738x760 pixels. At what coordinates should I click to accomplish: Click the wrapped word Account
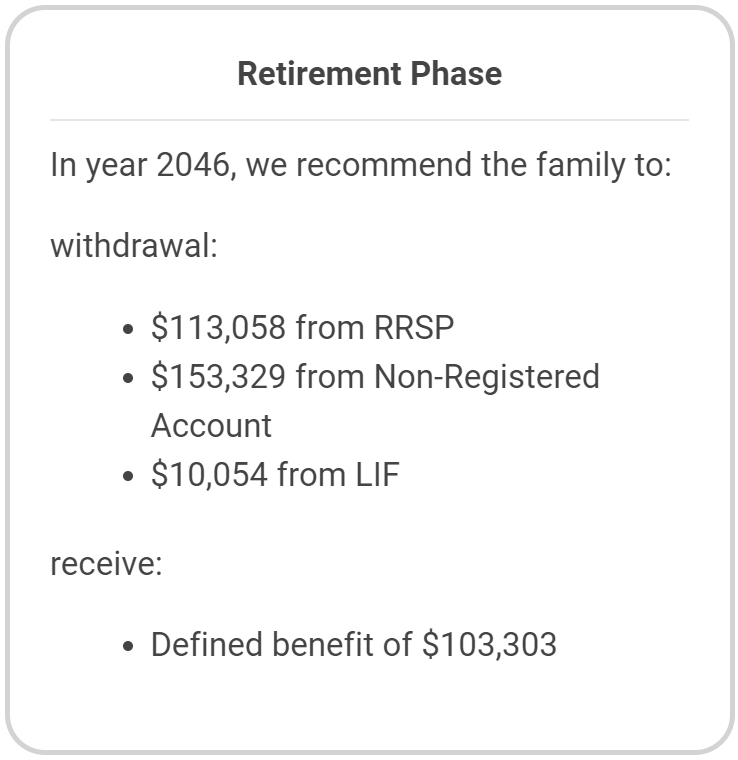211,426
